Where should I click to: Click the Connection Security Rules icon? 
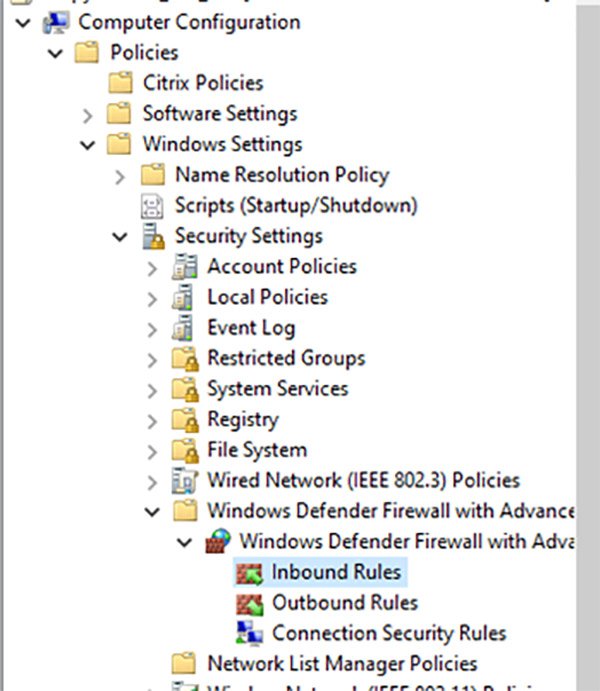click(247, 633)
